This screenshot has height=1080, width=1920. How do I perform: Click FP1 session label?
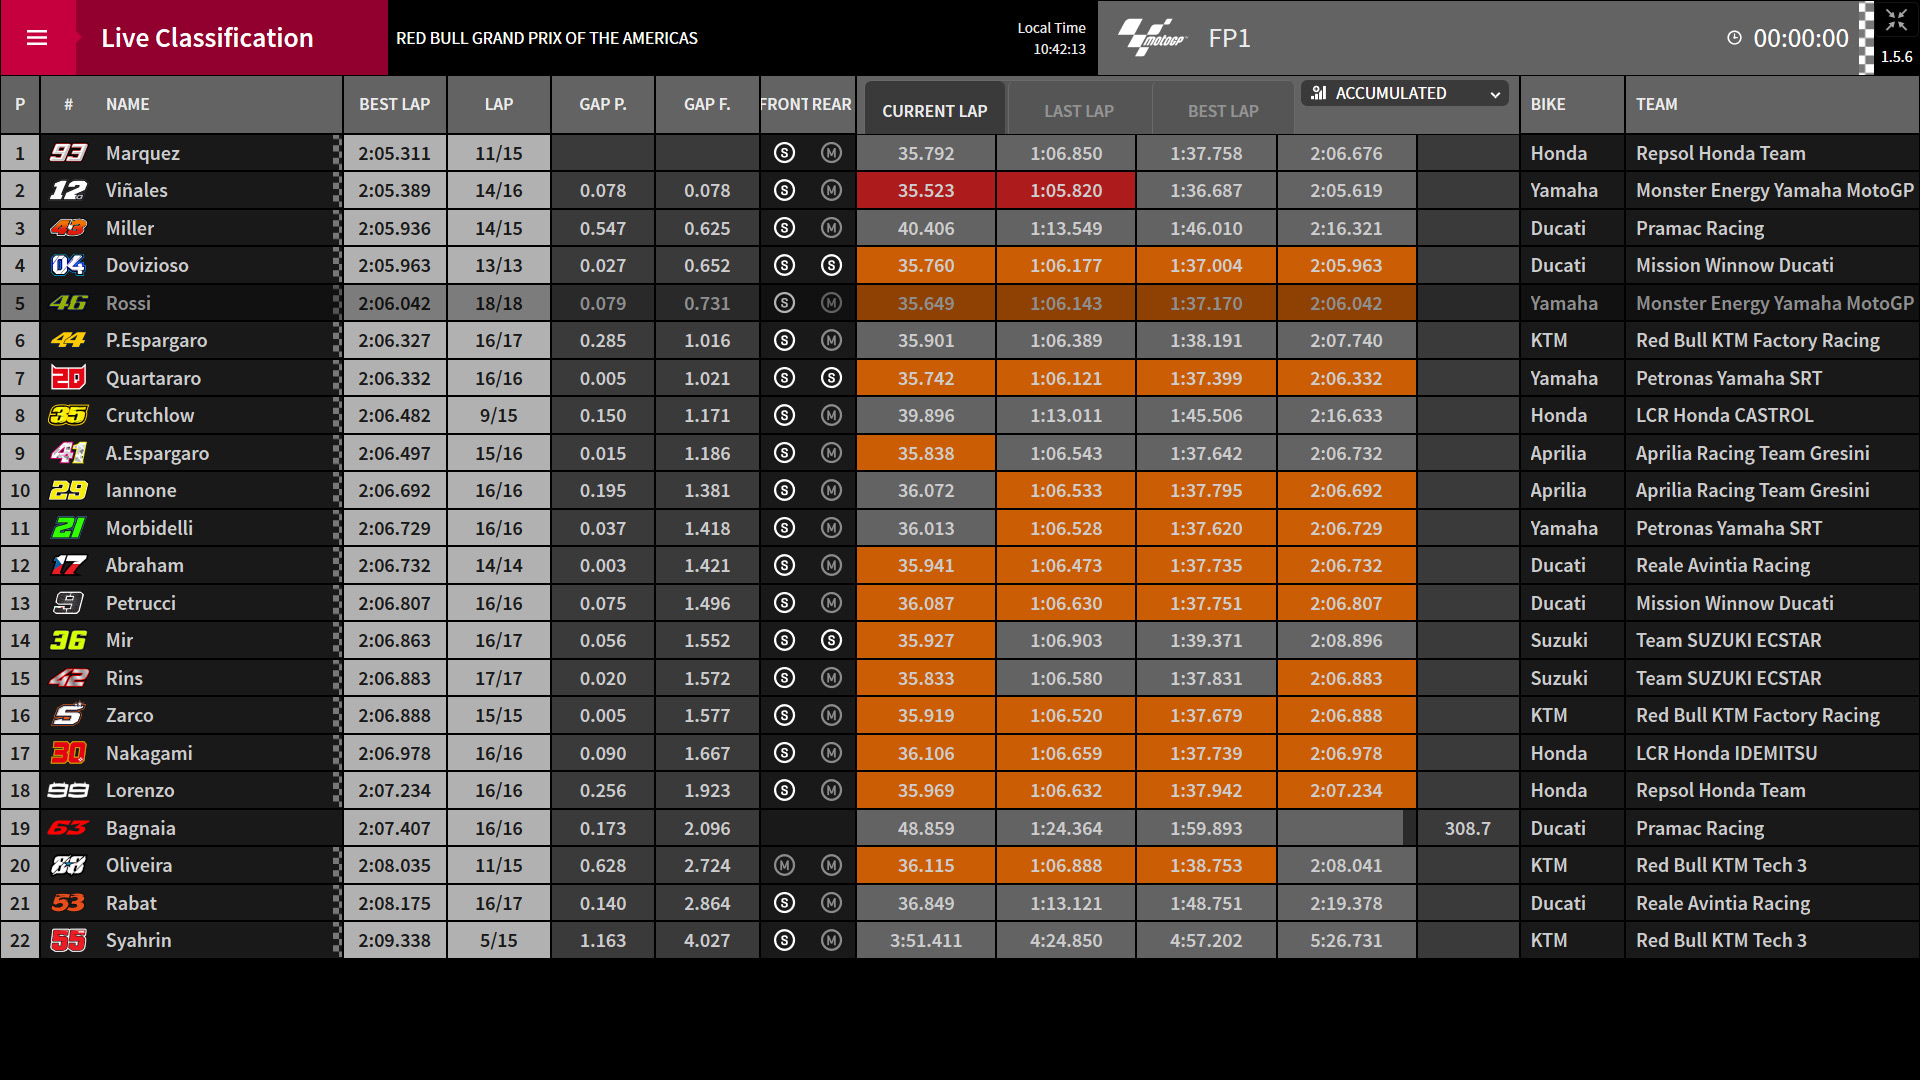[1229, 38]
